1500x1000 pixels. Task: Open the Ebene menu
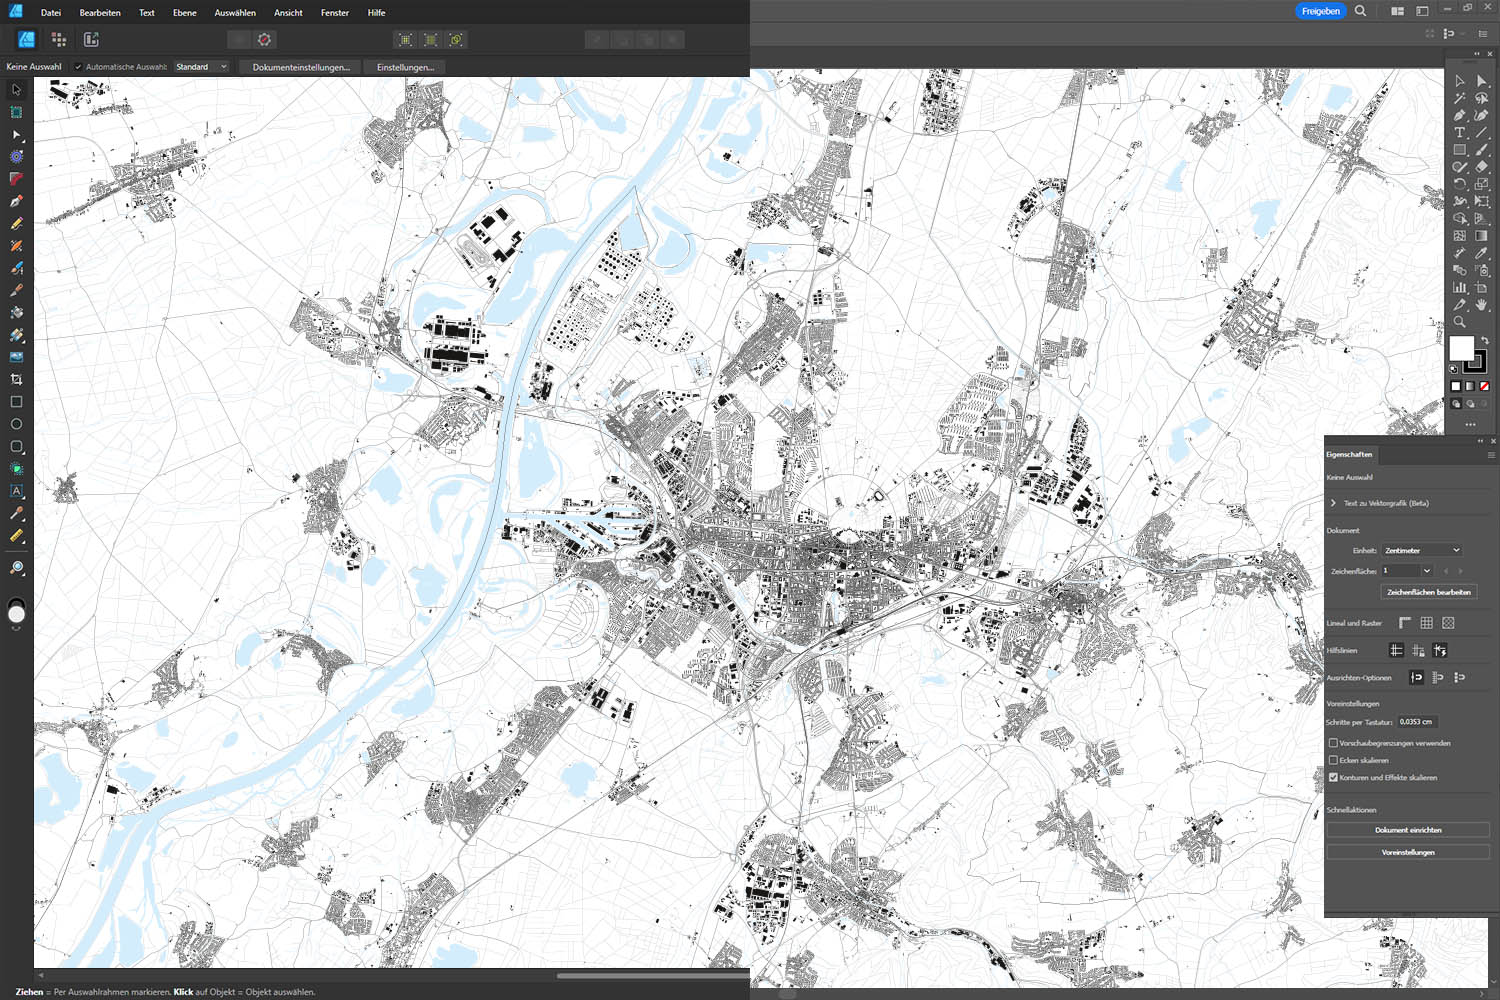point(185,12)
